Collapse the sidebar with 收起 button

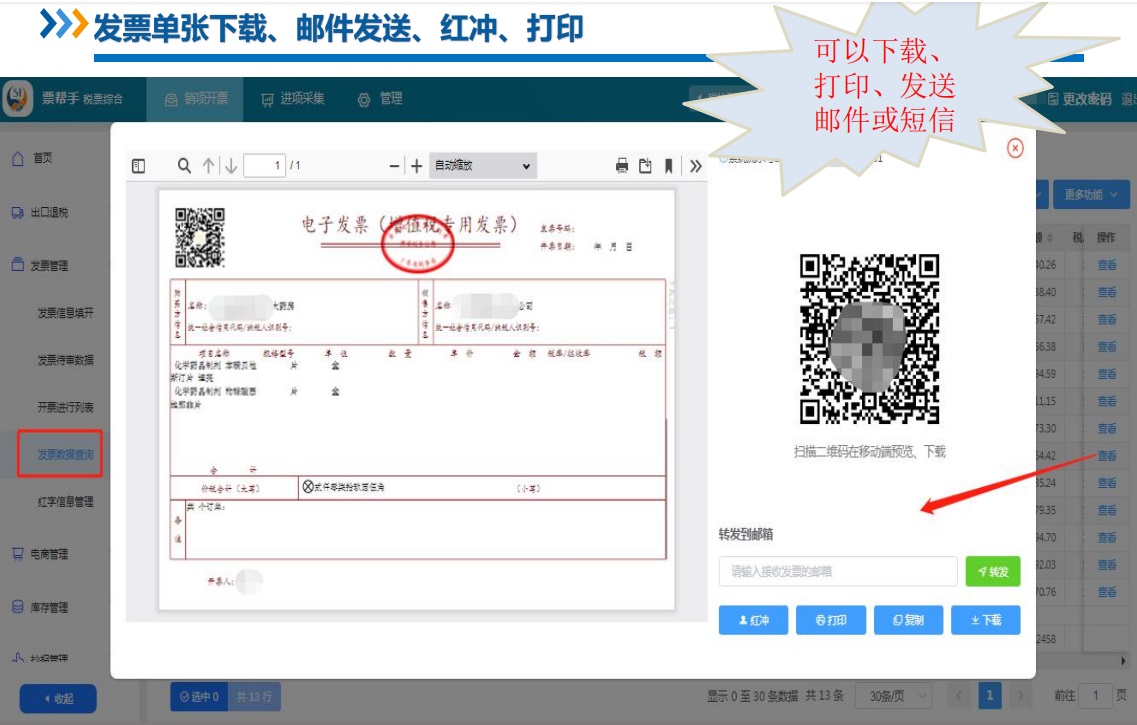(58, 699)
